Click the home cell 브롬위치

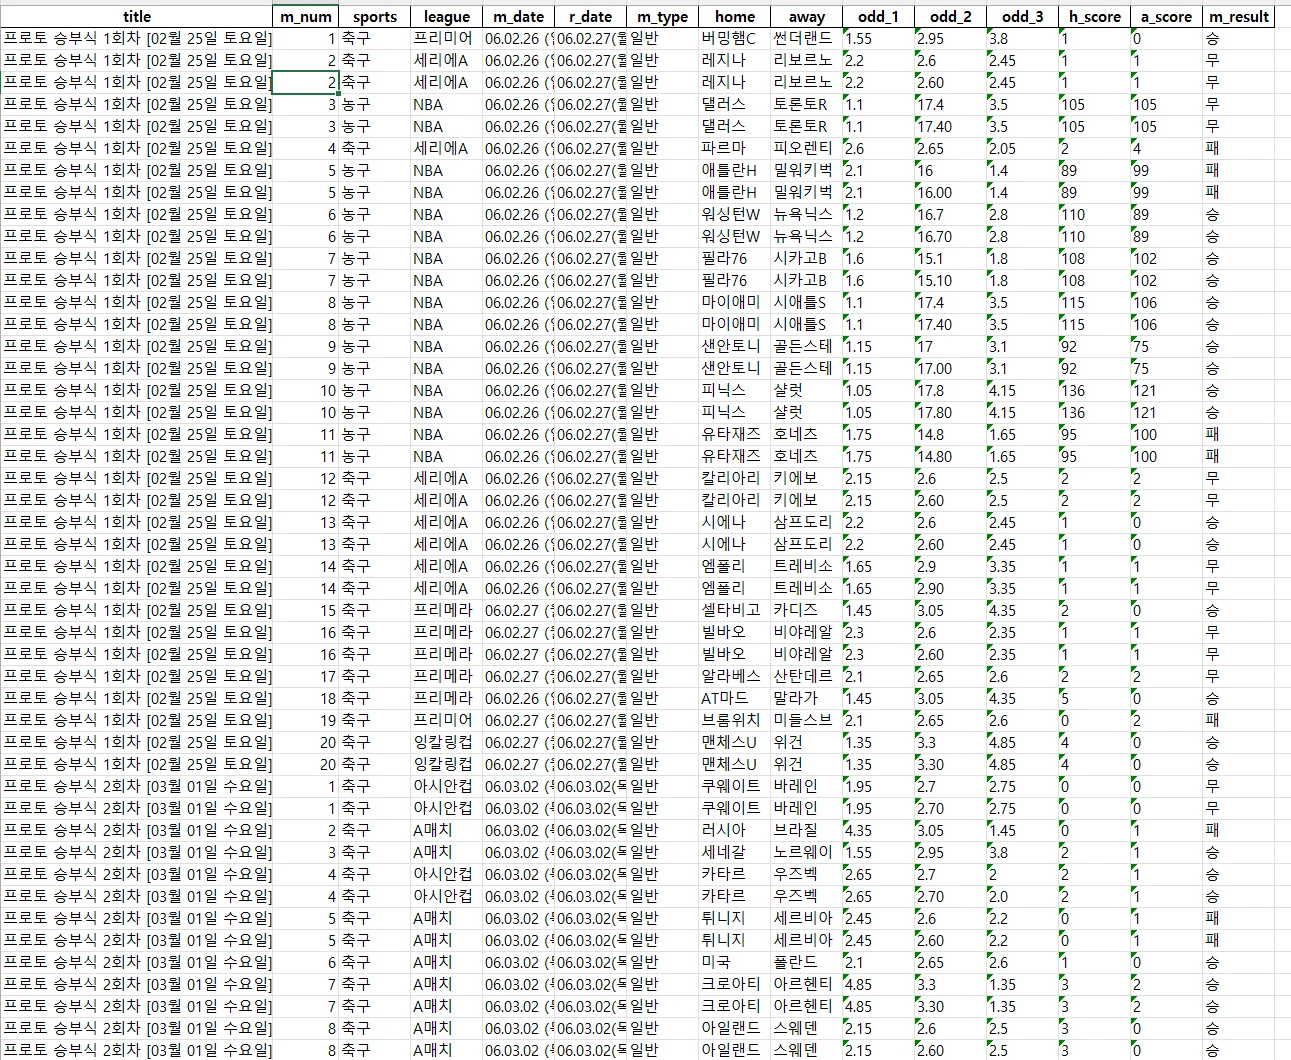pos(734,720)
